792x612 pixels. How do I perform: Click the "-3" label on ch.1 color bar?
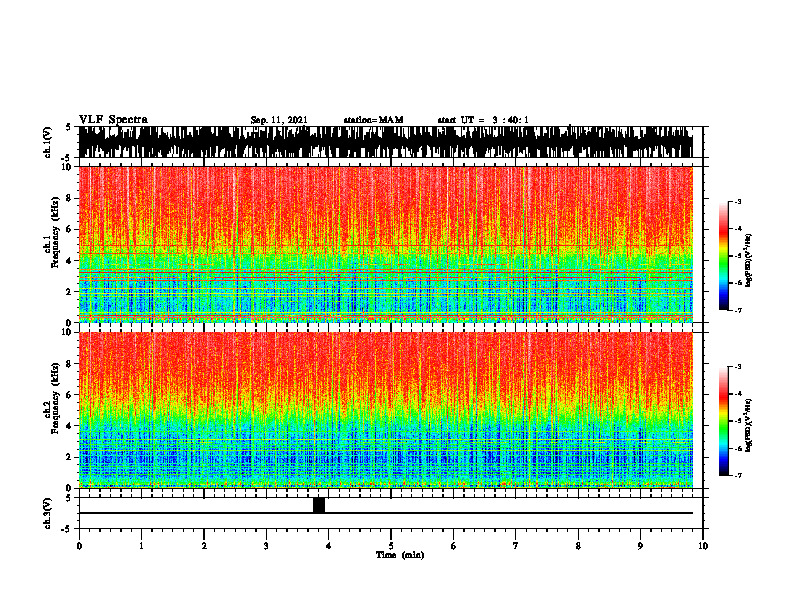point(737,201)
